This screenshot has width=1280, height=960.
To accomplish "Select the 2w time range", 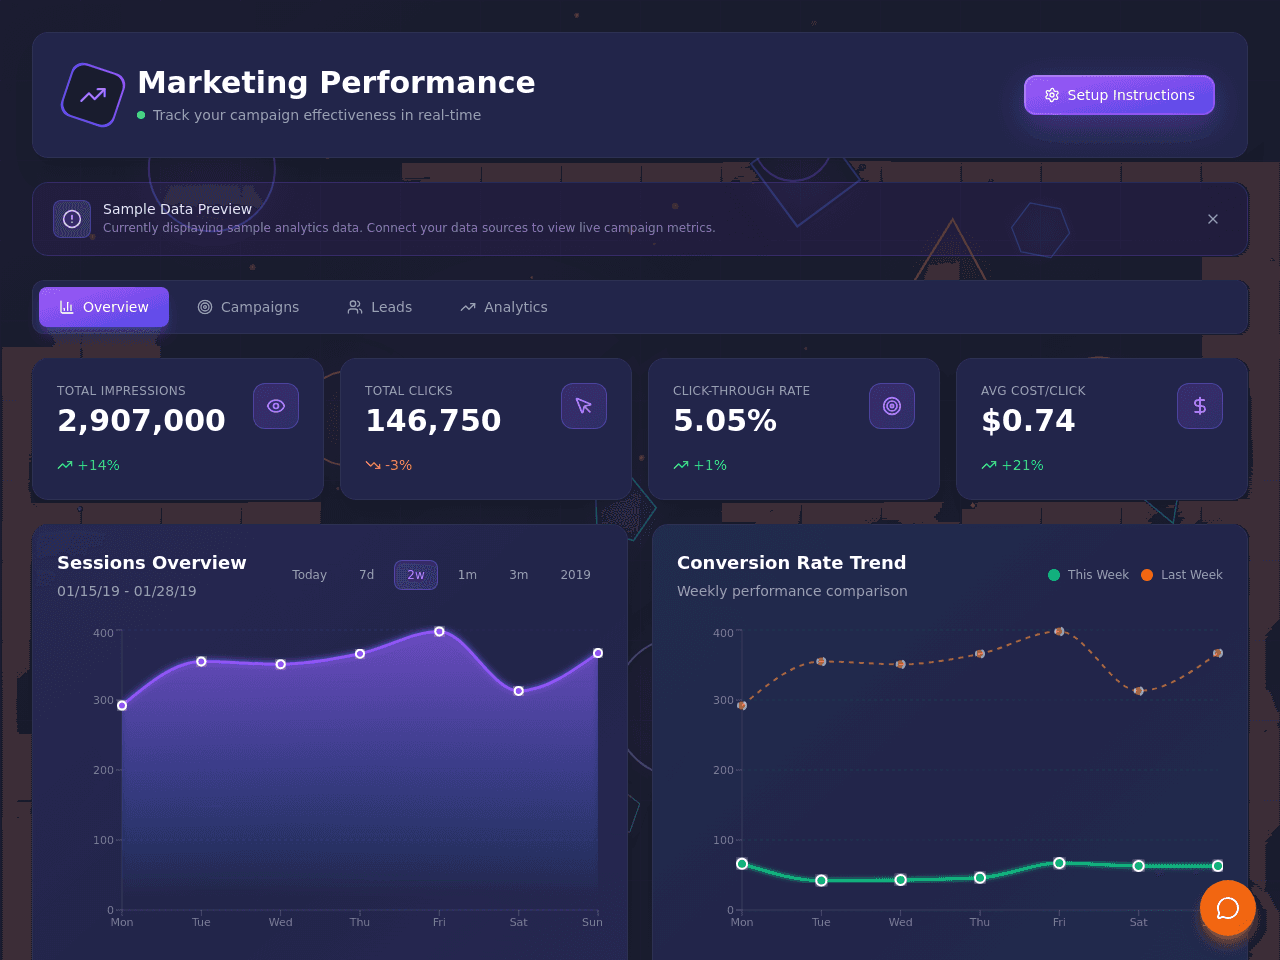I will pos(416,575).
